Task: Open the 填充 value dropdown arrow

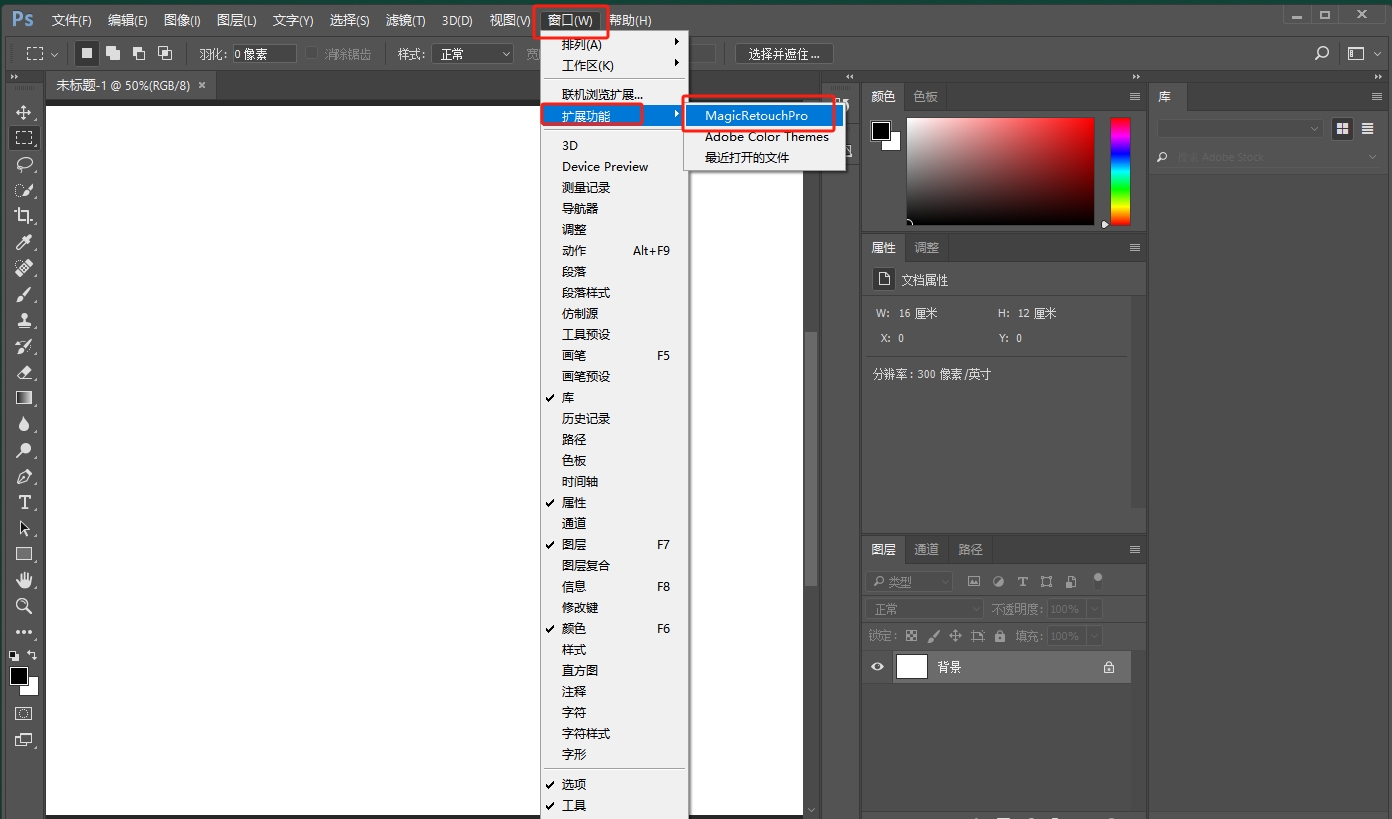Action: pos(1094,636)
